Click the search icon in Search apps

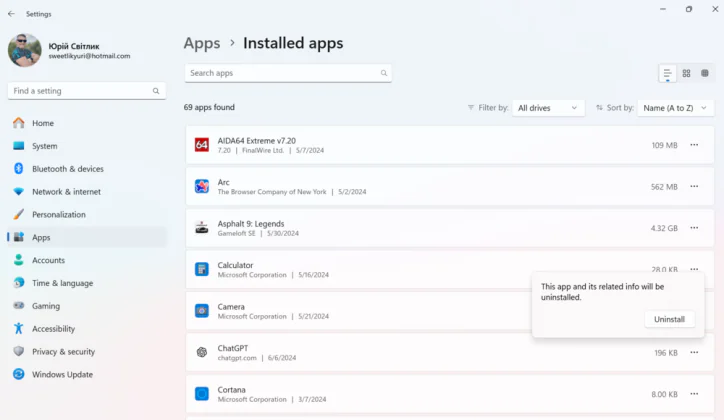tap(384, 73)
